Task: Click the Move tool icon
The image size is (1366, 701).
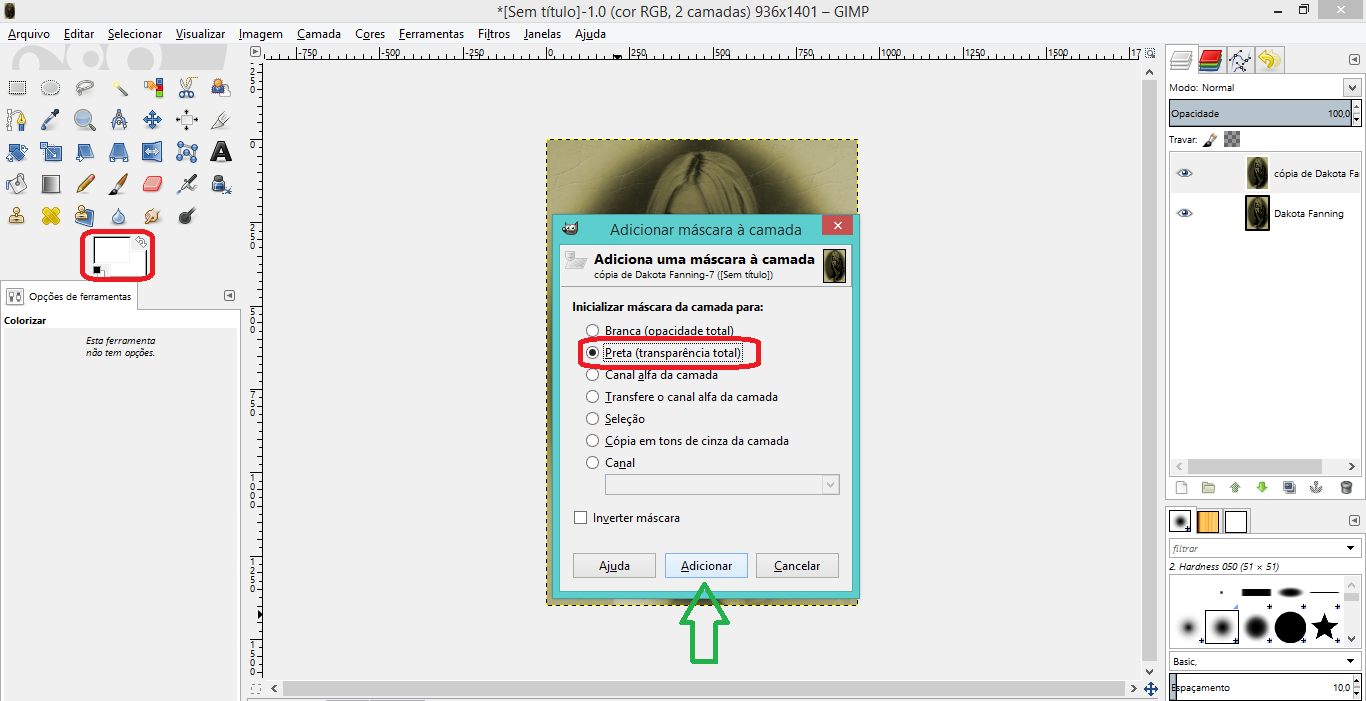Action: (152, 120)
